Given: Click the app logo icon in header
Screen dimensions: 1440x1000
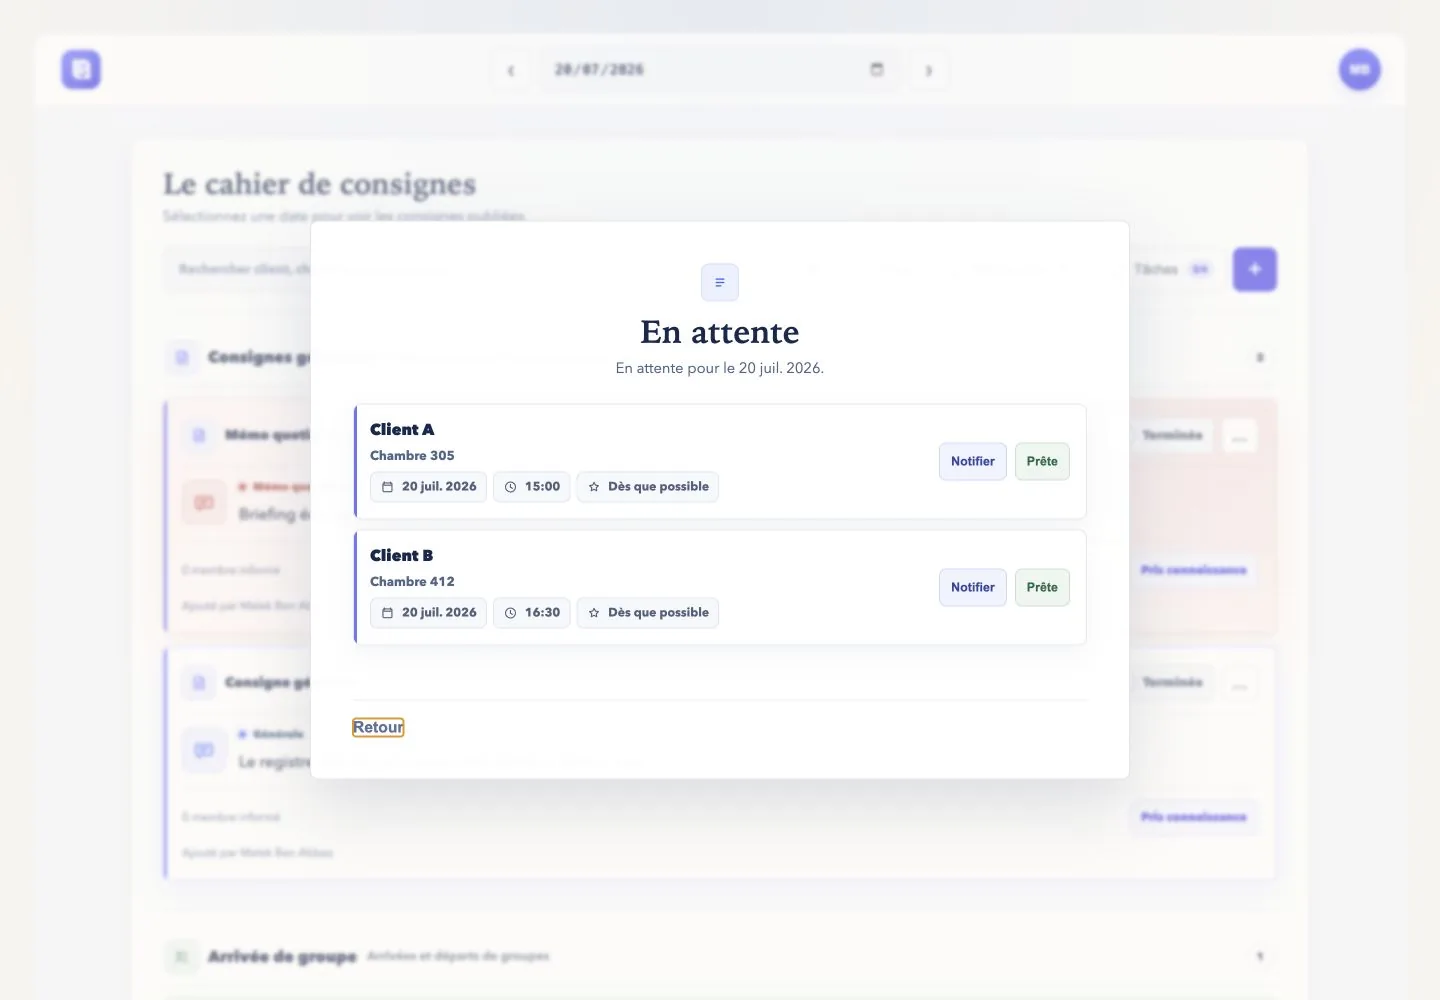Looking at the screenshot, I should tap(81, 70).
